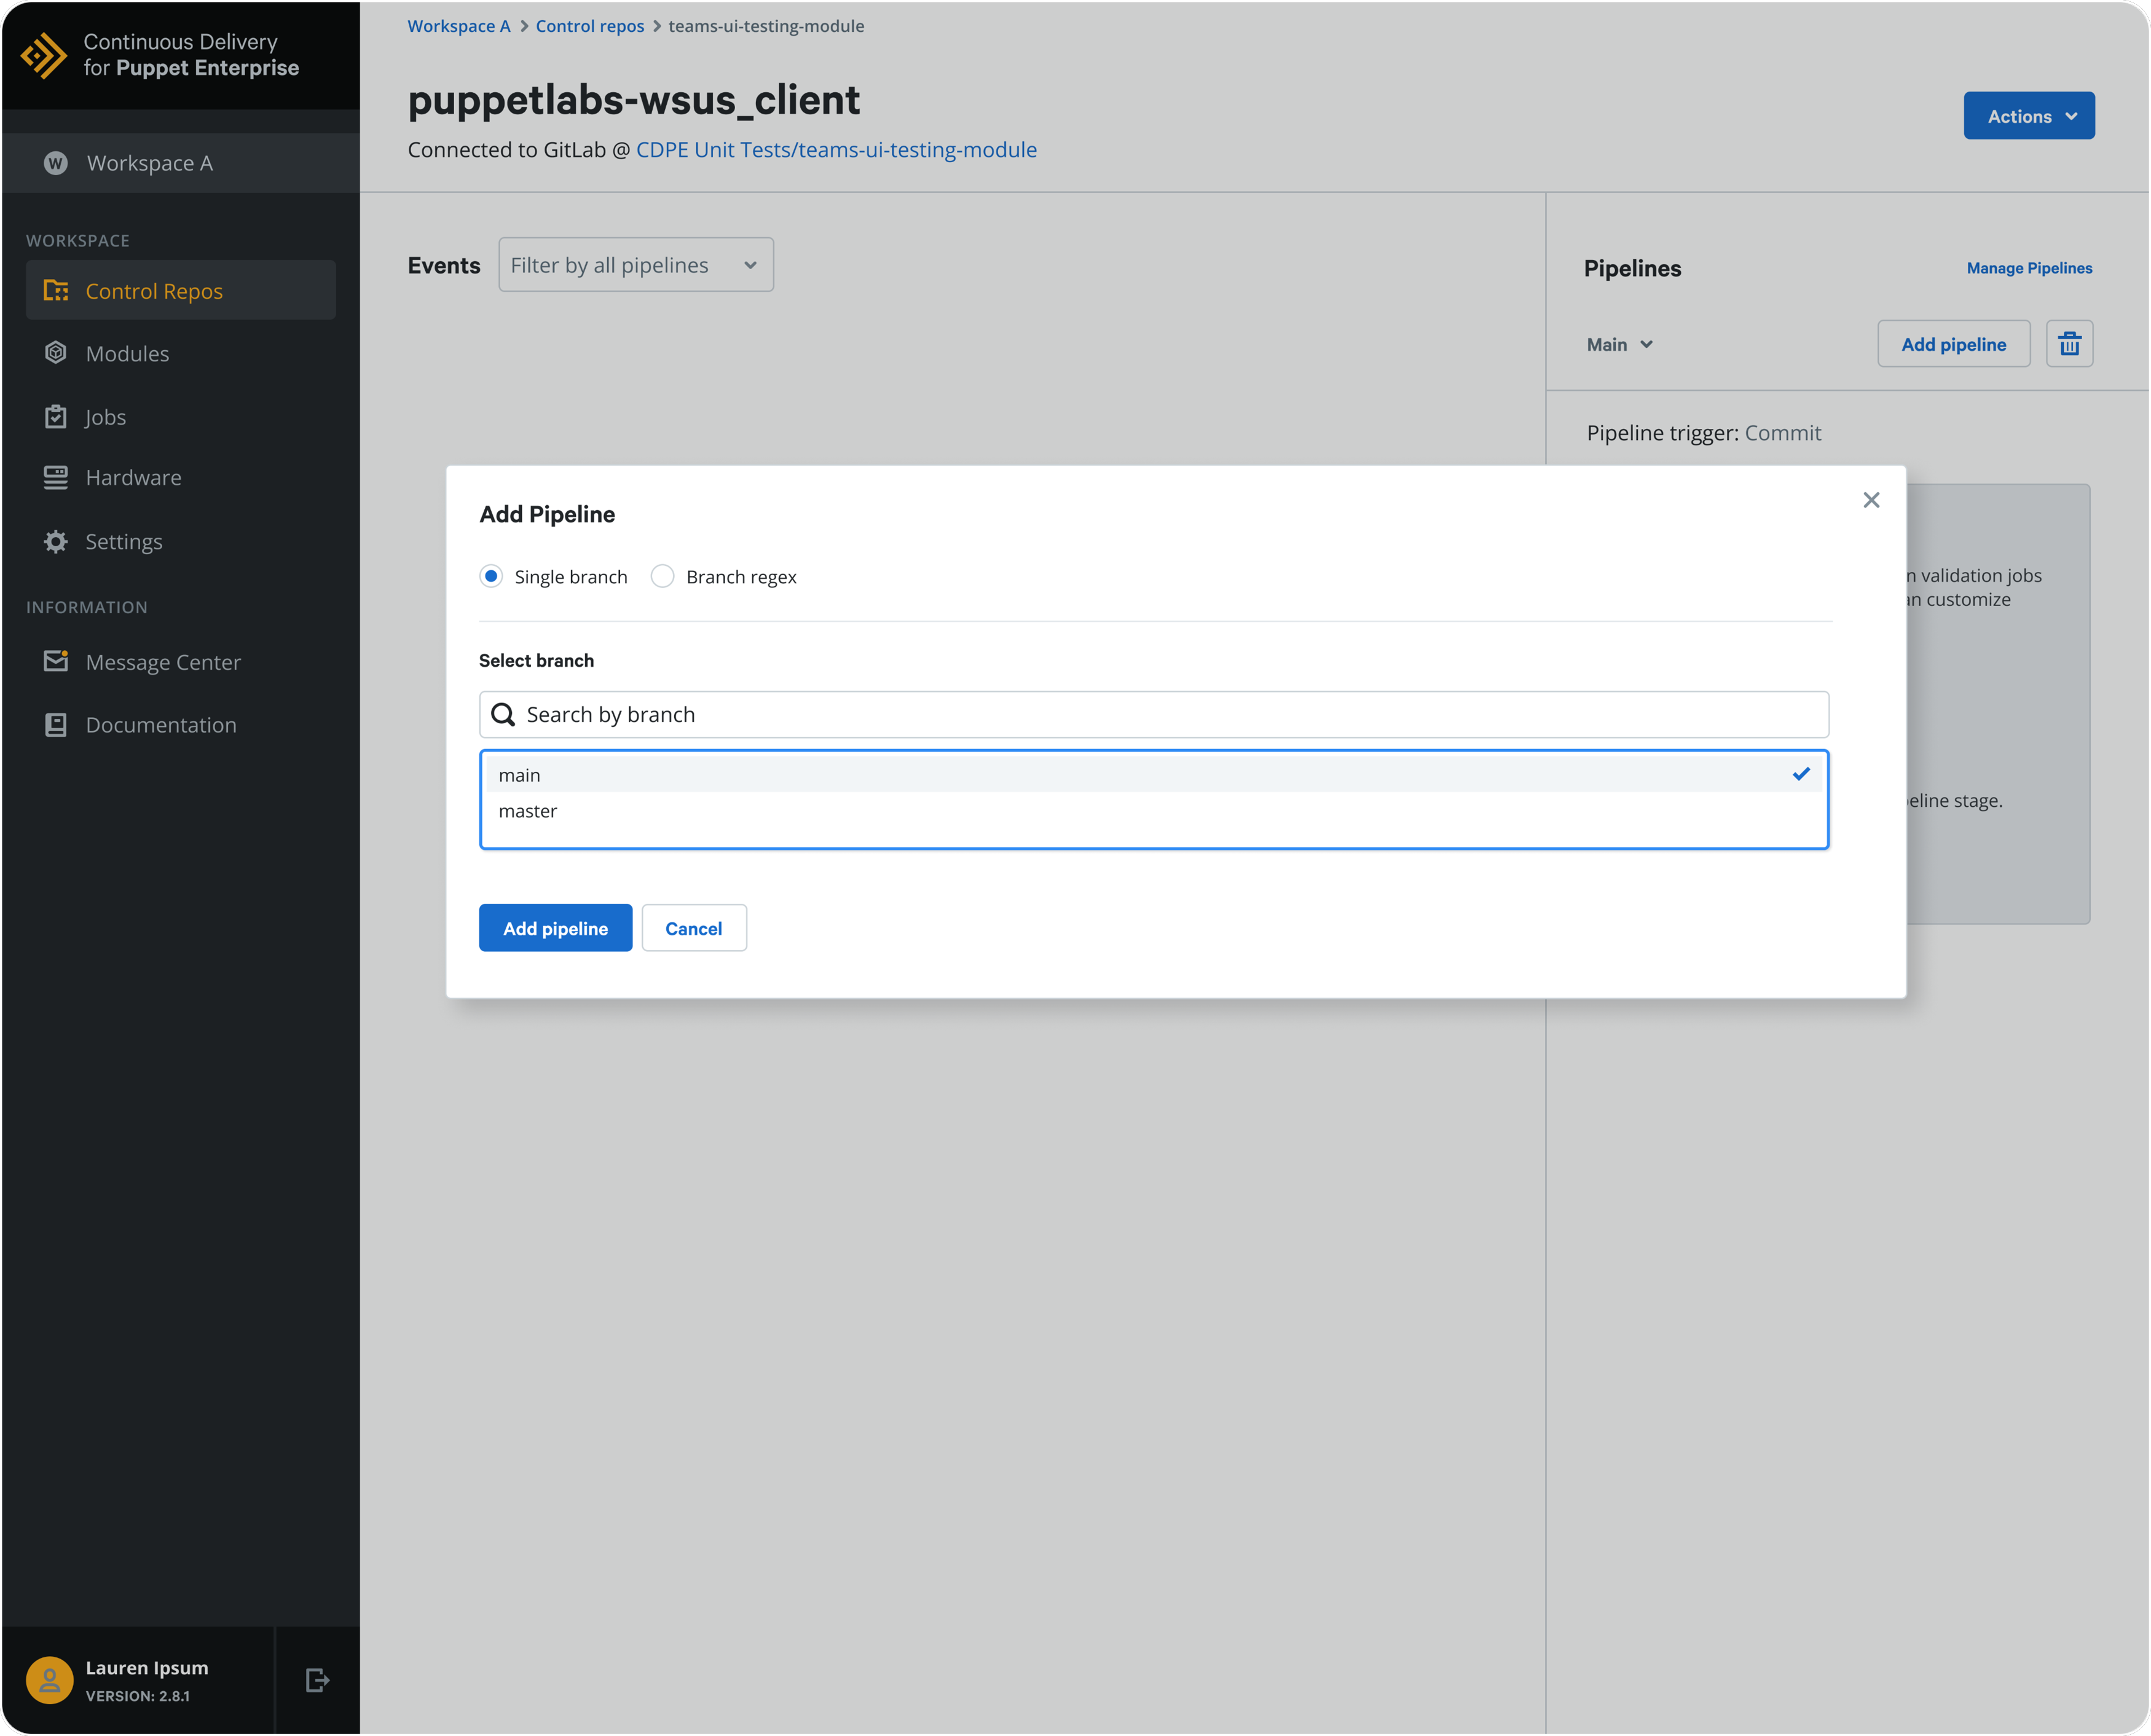The height and width of the screenshot is (1736, 2151).
Task: Open the Actions dropdown menu
Action: 2028,116
